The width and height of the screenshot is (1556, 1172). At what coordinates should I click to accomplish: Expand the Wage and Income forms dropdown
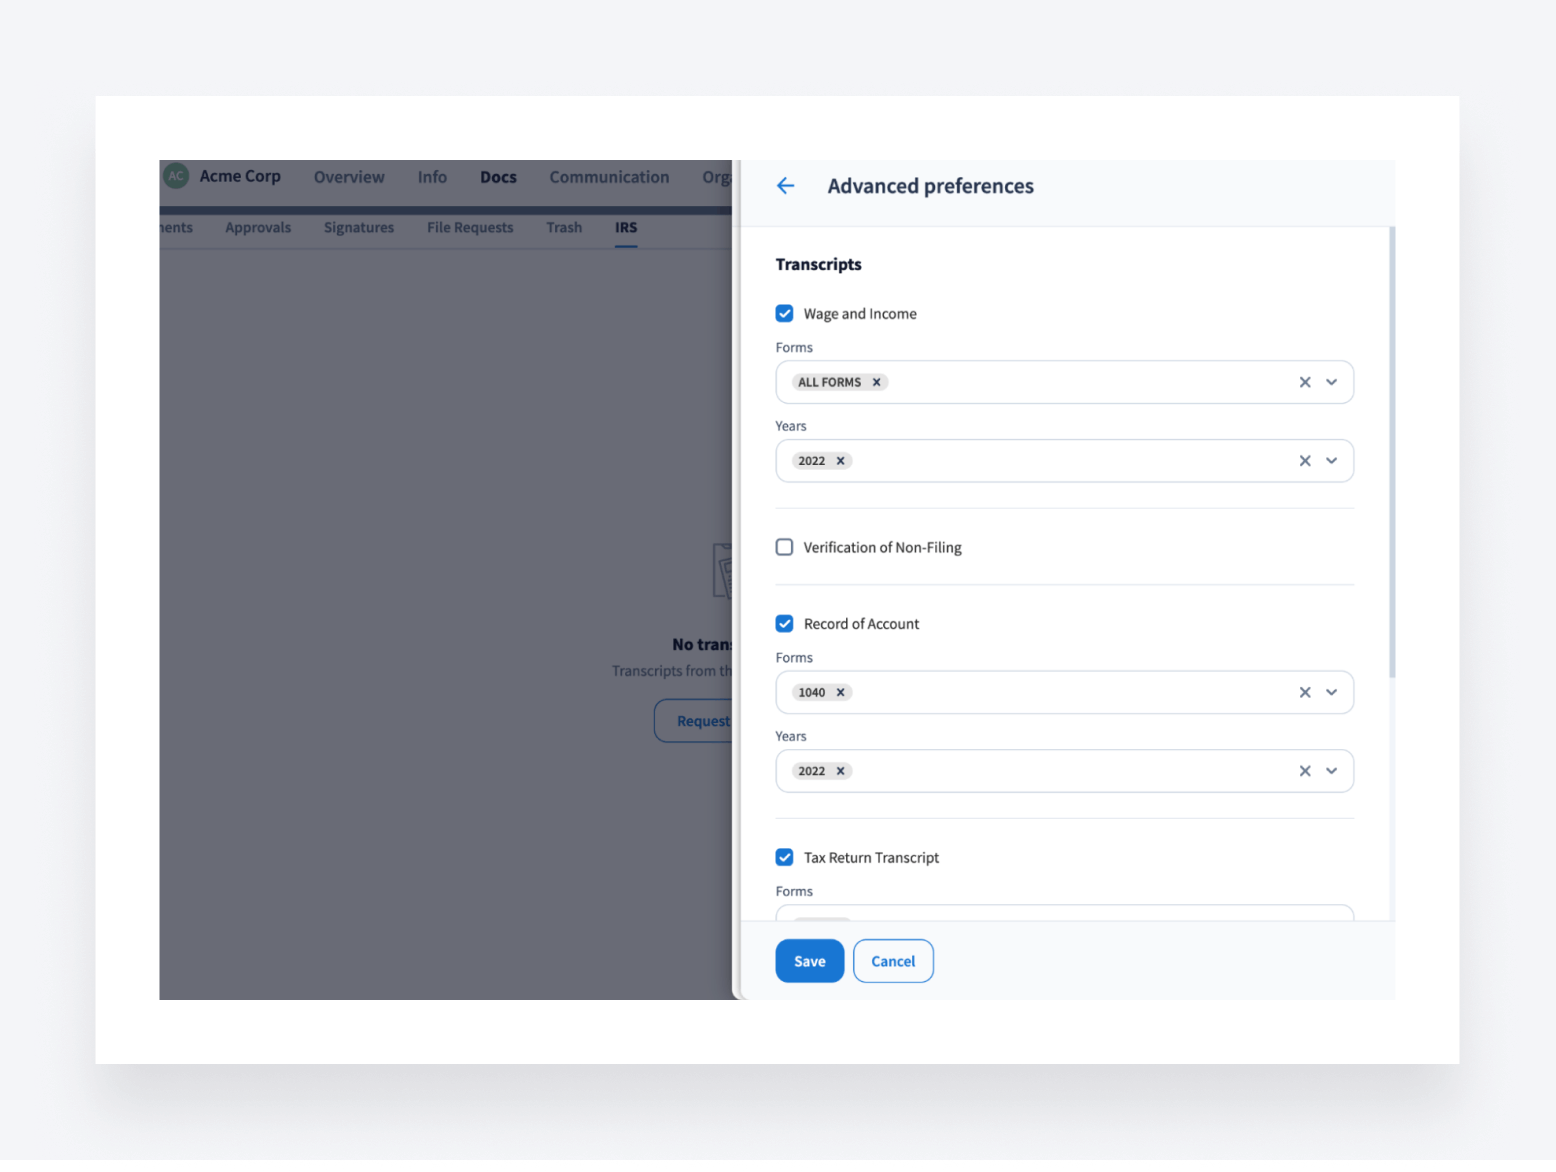coord(1332,382)
